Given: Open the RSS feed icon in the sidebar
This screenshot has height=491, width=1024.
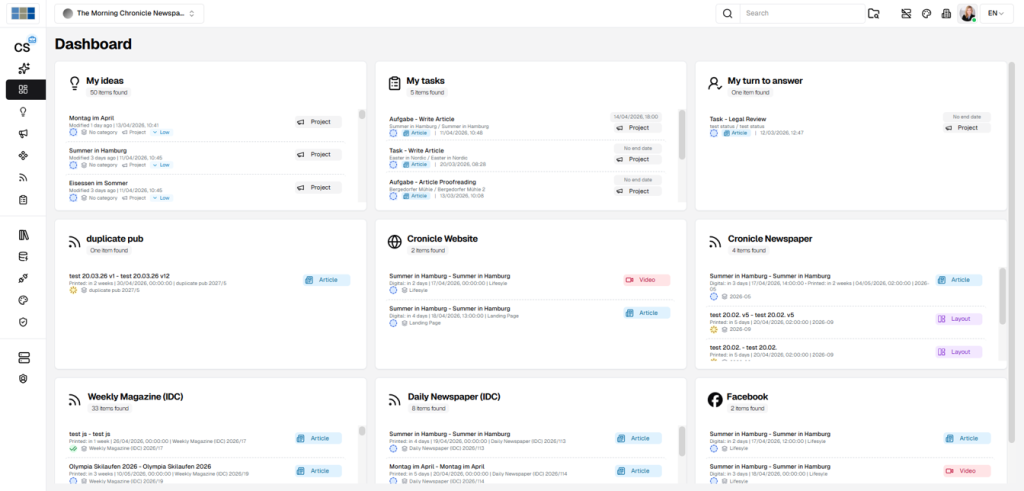Looking at the screenshot, I should [x=23, y=178].
